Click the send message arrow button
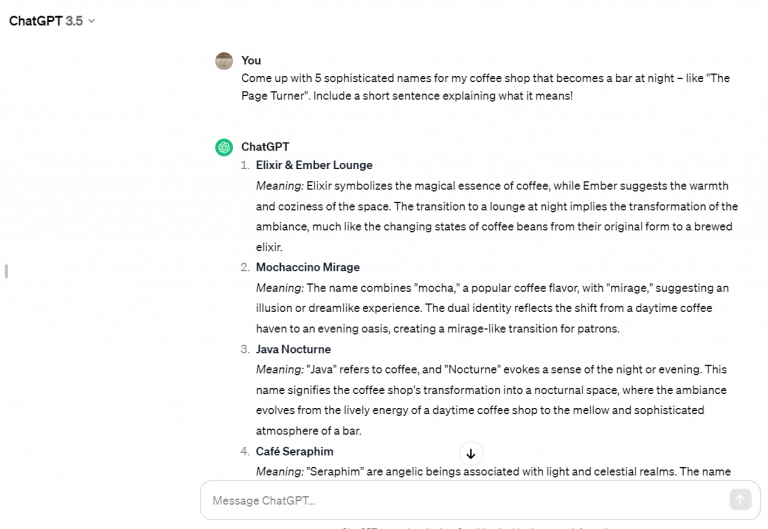The height and width of the screenshot is (529, 768). (740, 500)
